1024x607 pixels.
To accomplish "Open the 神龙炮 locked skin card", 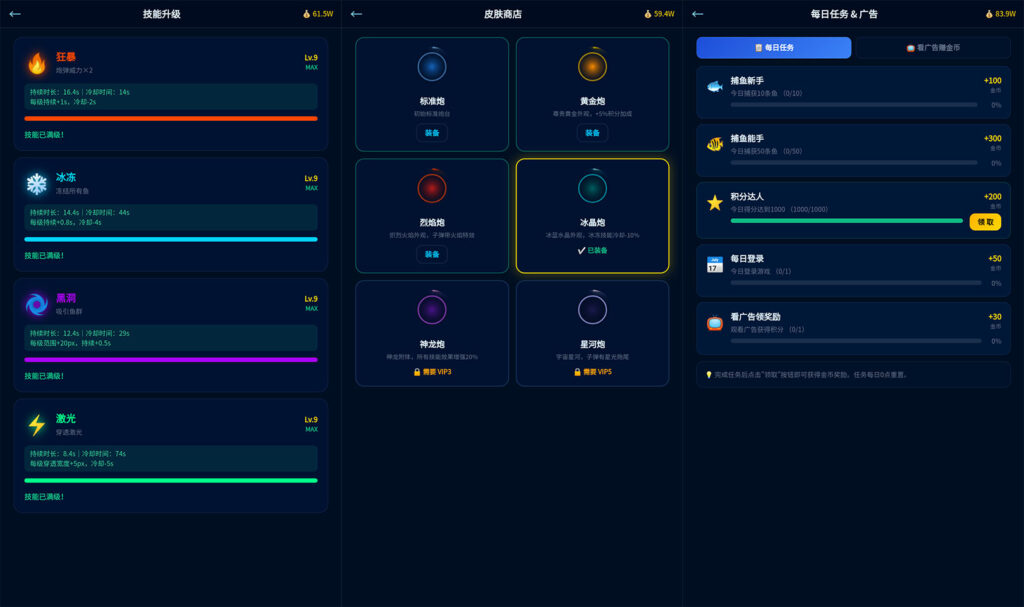I will (x=432, y=333).
